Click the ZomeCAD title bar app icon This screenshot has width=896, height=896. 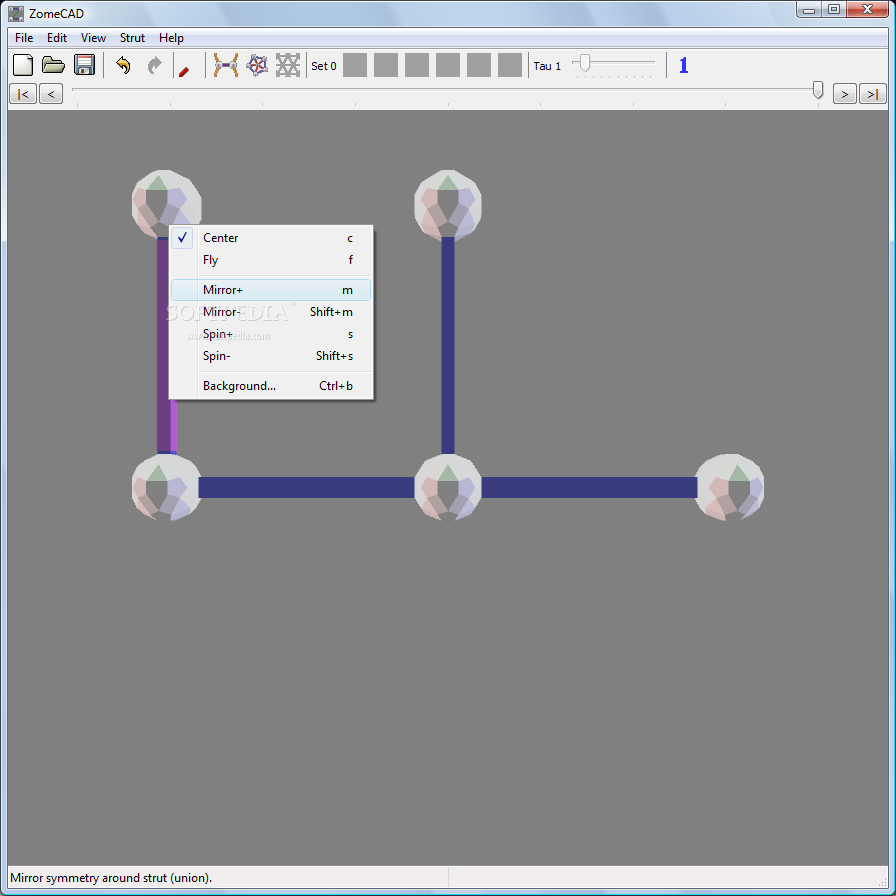coord(16,13)
